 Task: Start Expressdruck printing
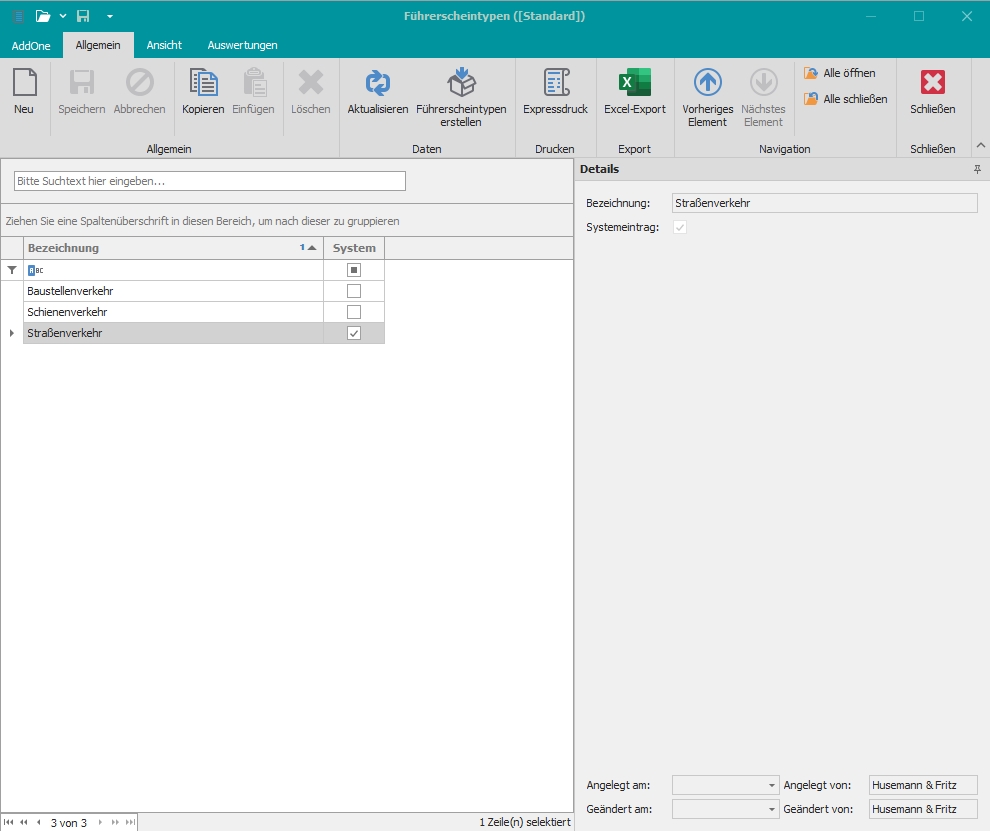click(x=555, y=84)
